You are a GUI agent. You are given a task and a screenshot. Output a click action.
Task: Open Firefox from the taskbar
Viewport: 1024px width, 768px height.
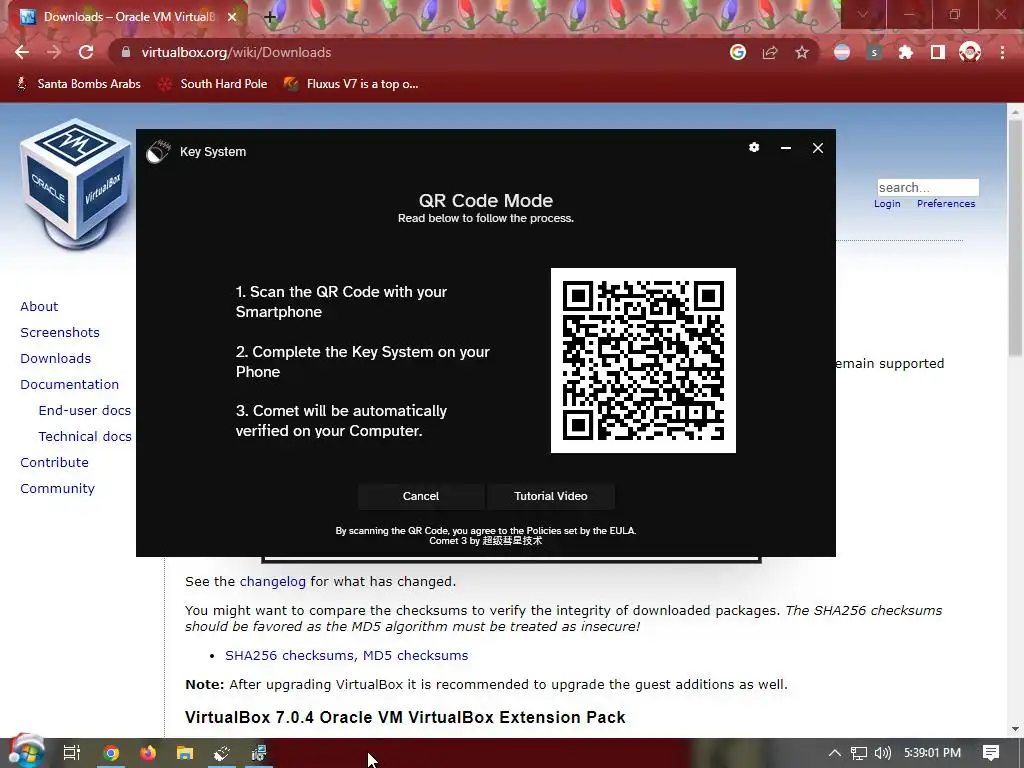(148, 753)
